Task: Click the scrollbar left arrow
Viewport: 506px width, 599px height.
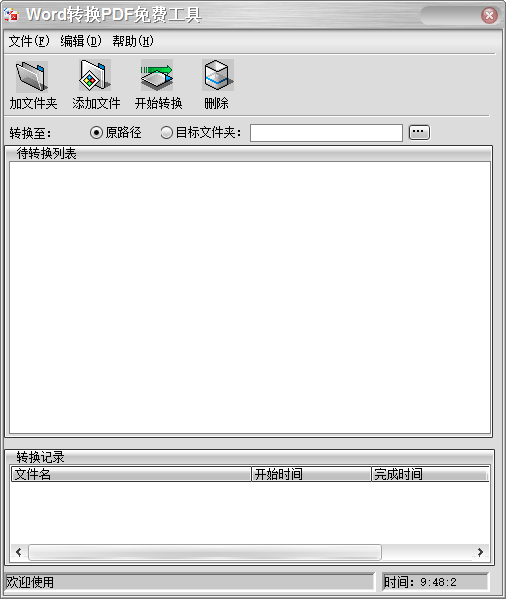Action: pos(19,552)
